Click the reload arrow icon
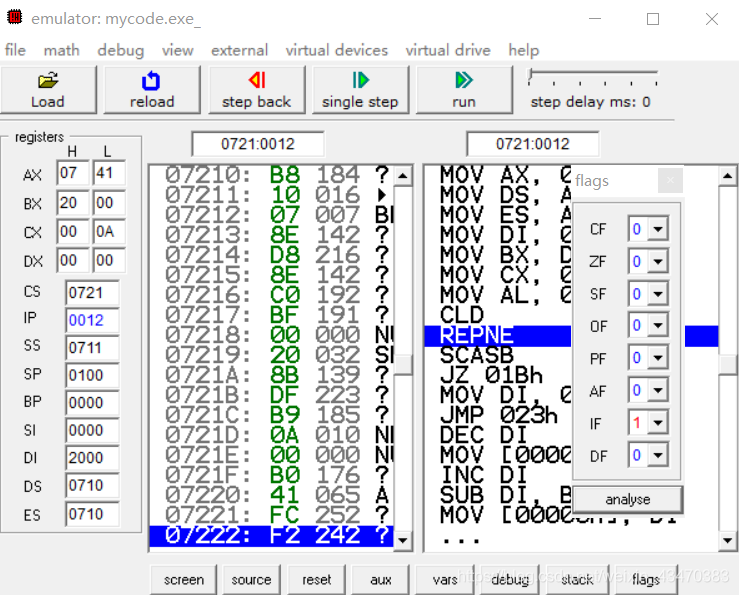The height and width of the screenshot is (595, 739). 151,81
